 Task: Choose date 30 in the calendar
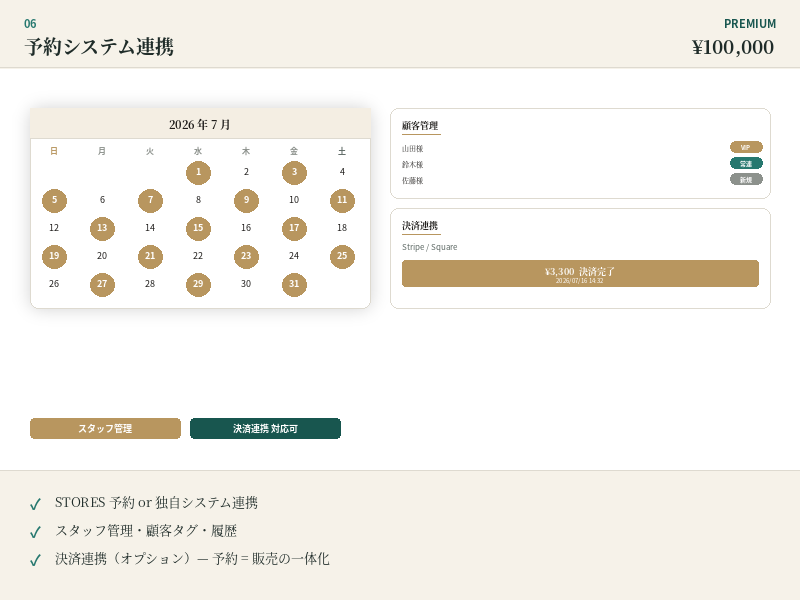[246, 284]
